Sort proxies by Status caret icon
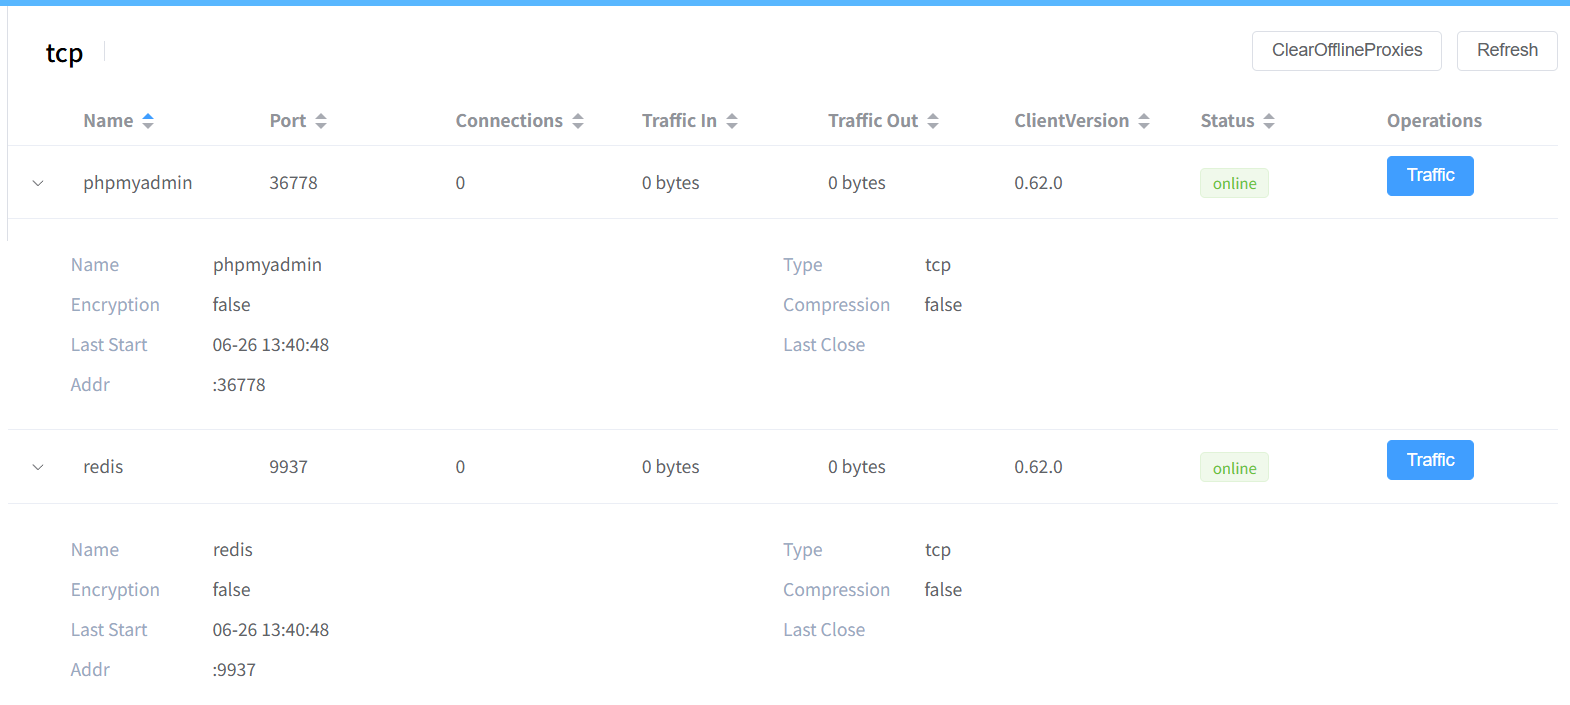This screenshot has width=1570, height=705. [1269, 121]
